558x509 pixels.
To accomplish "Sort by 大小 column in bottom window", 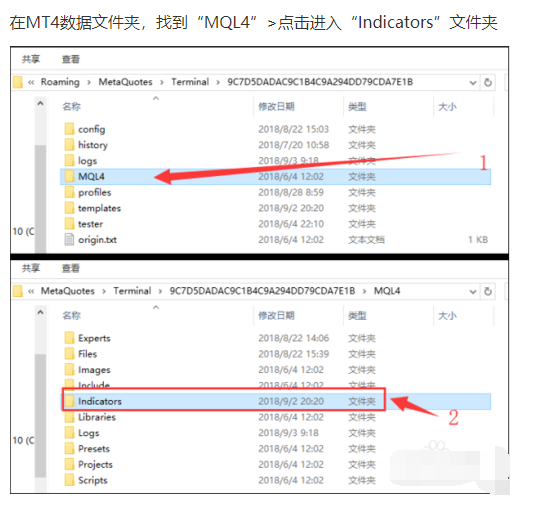I will tap(447, 315).
